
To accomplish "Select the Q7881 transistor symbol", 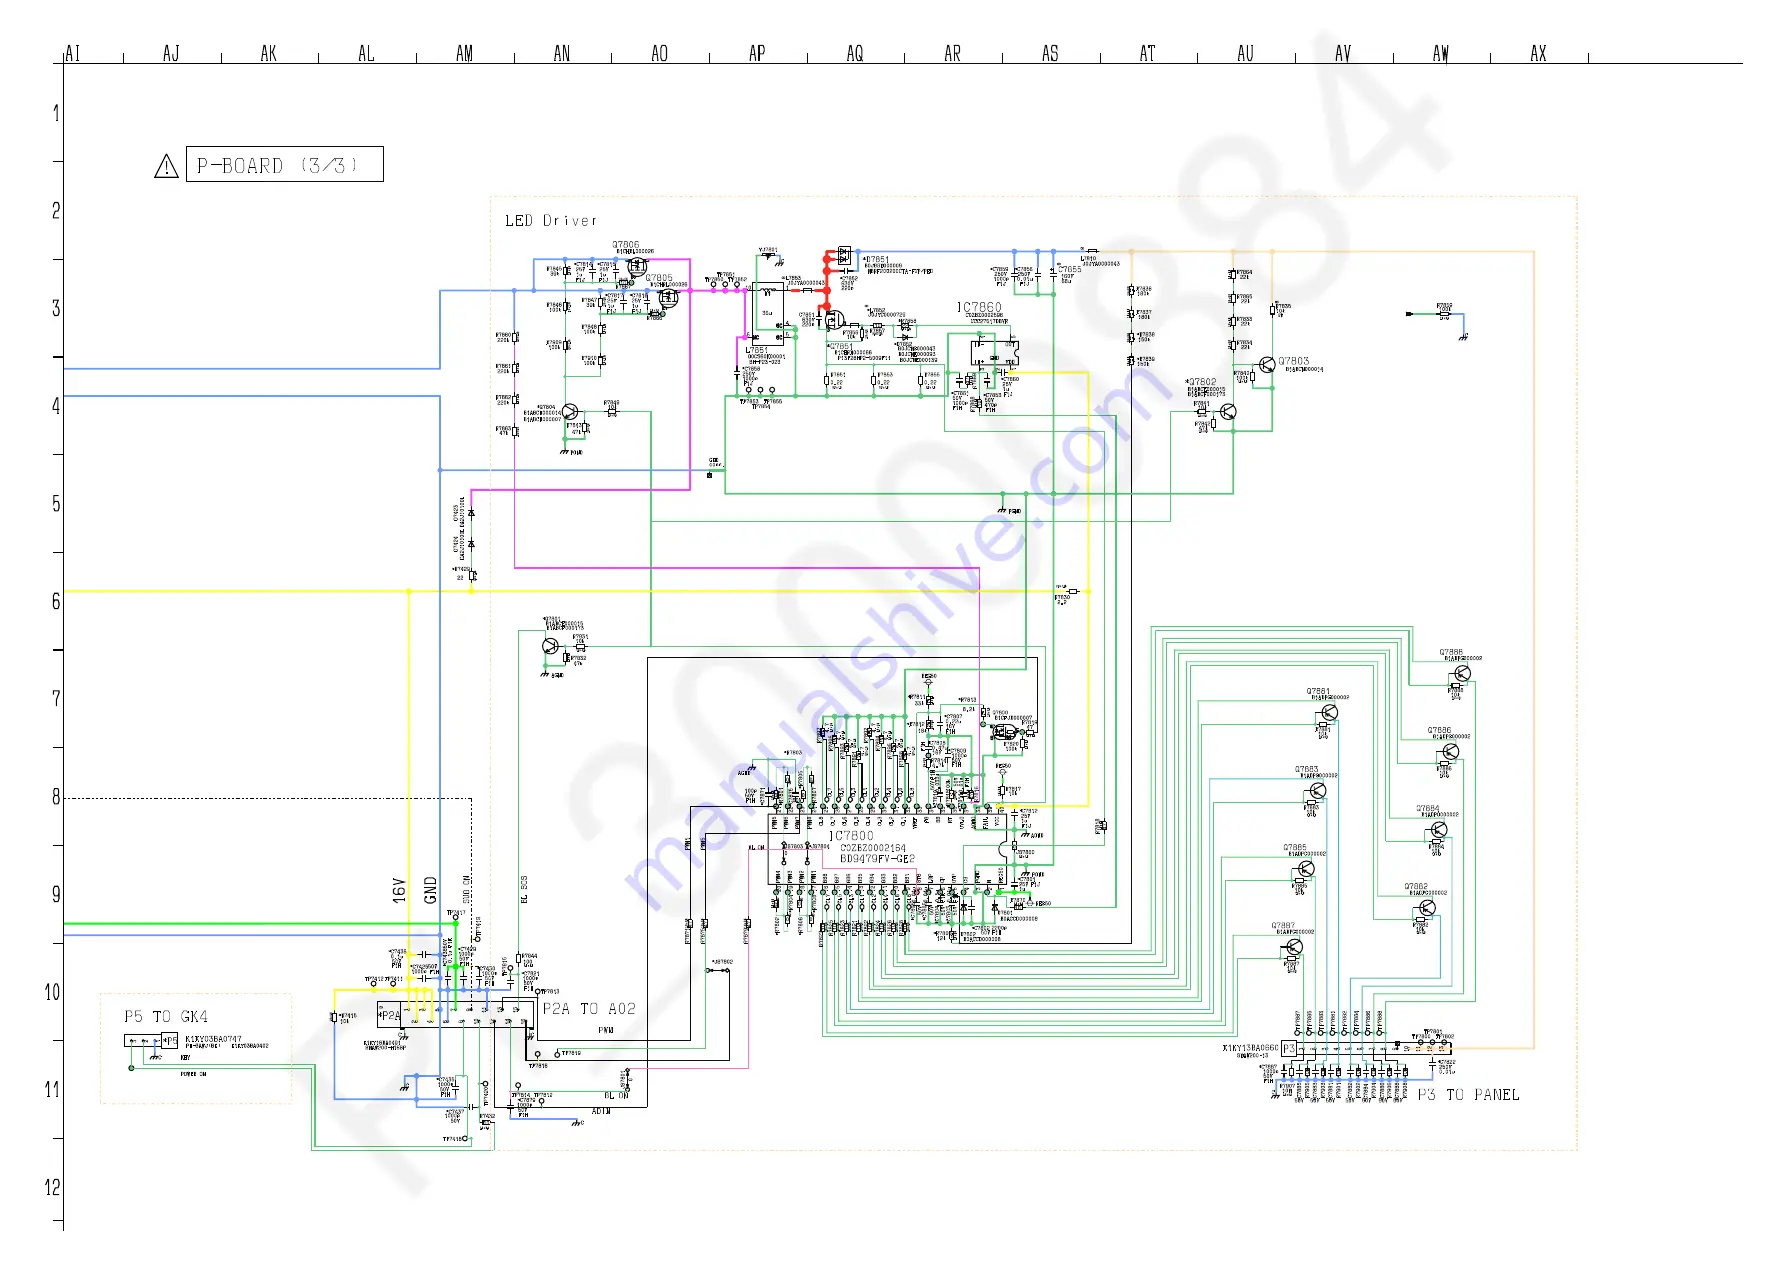I will 1329,712.
